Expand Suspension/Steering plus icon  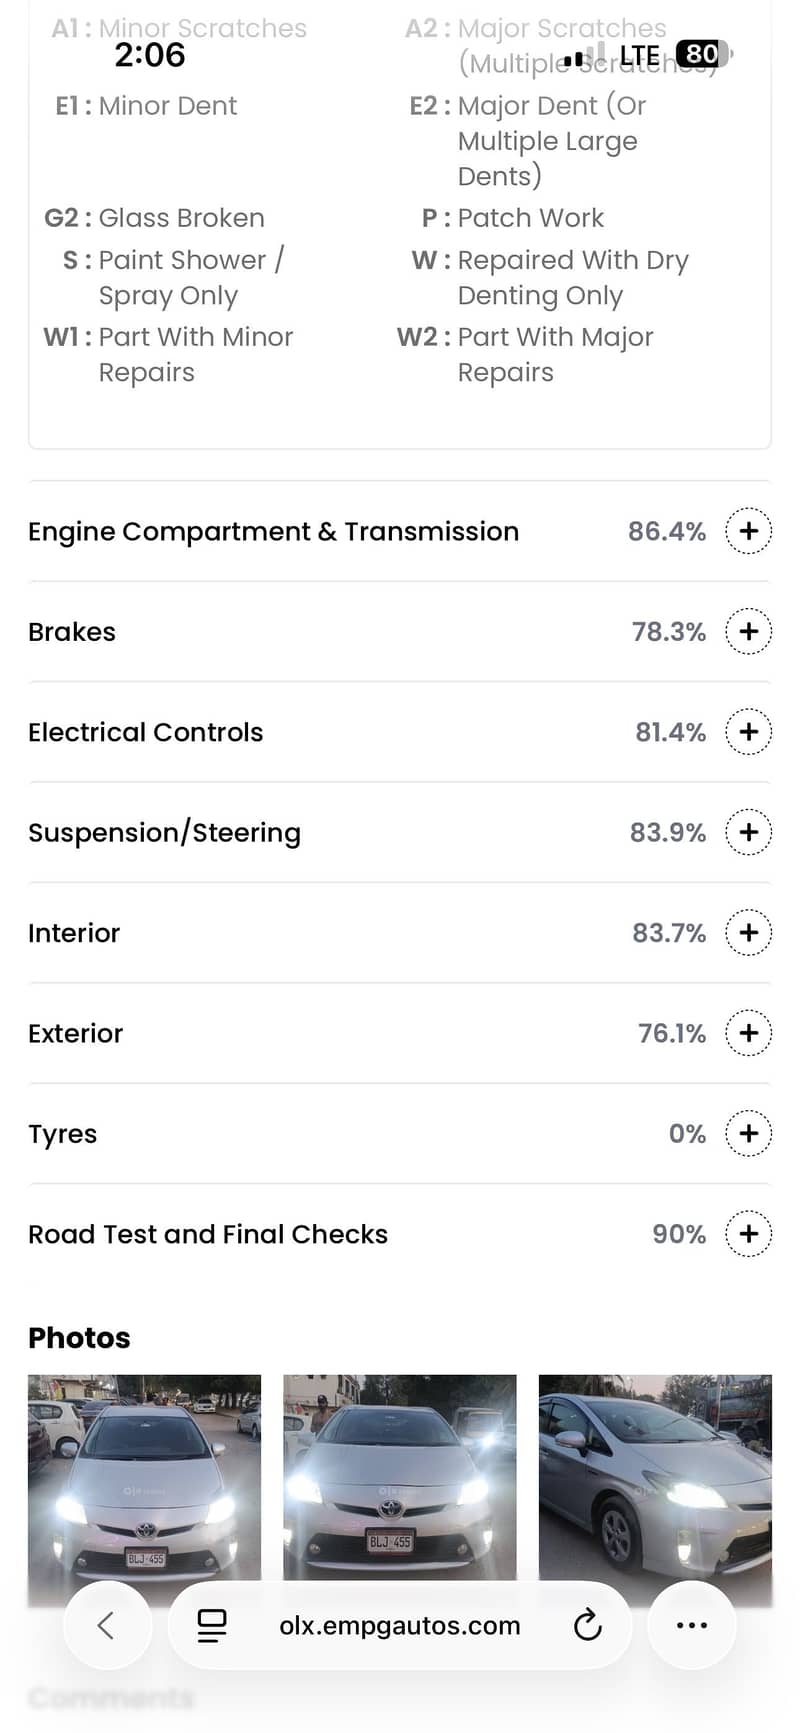pos(748,833)
